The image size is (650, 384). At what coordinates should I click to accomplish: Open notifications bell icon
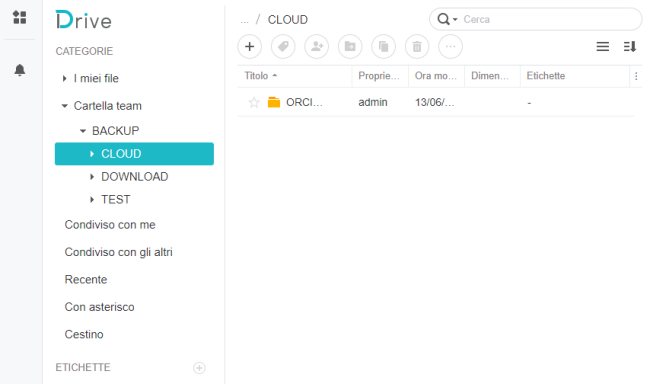[x=19, y=70]
